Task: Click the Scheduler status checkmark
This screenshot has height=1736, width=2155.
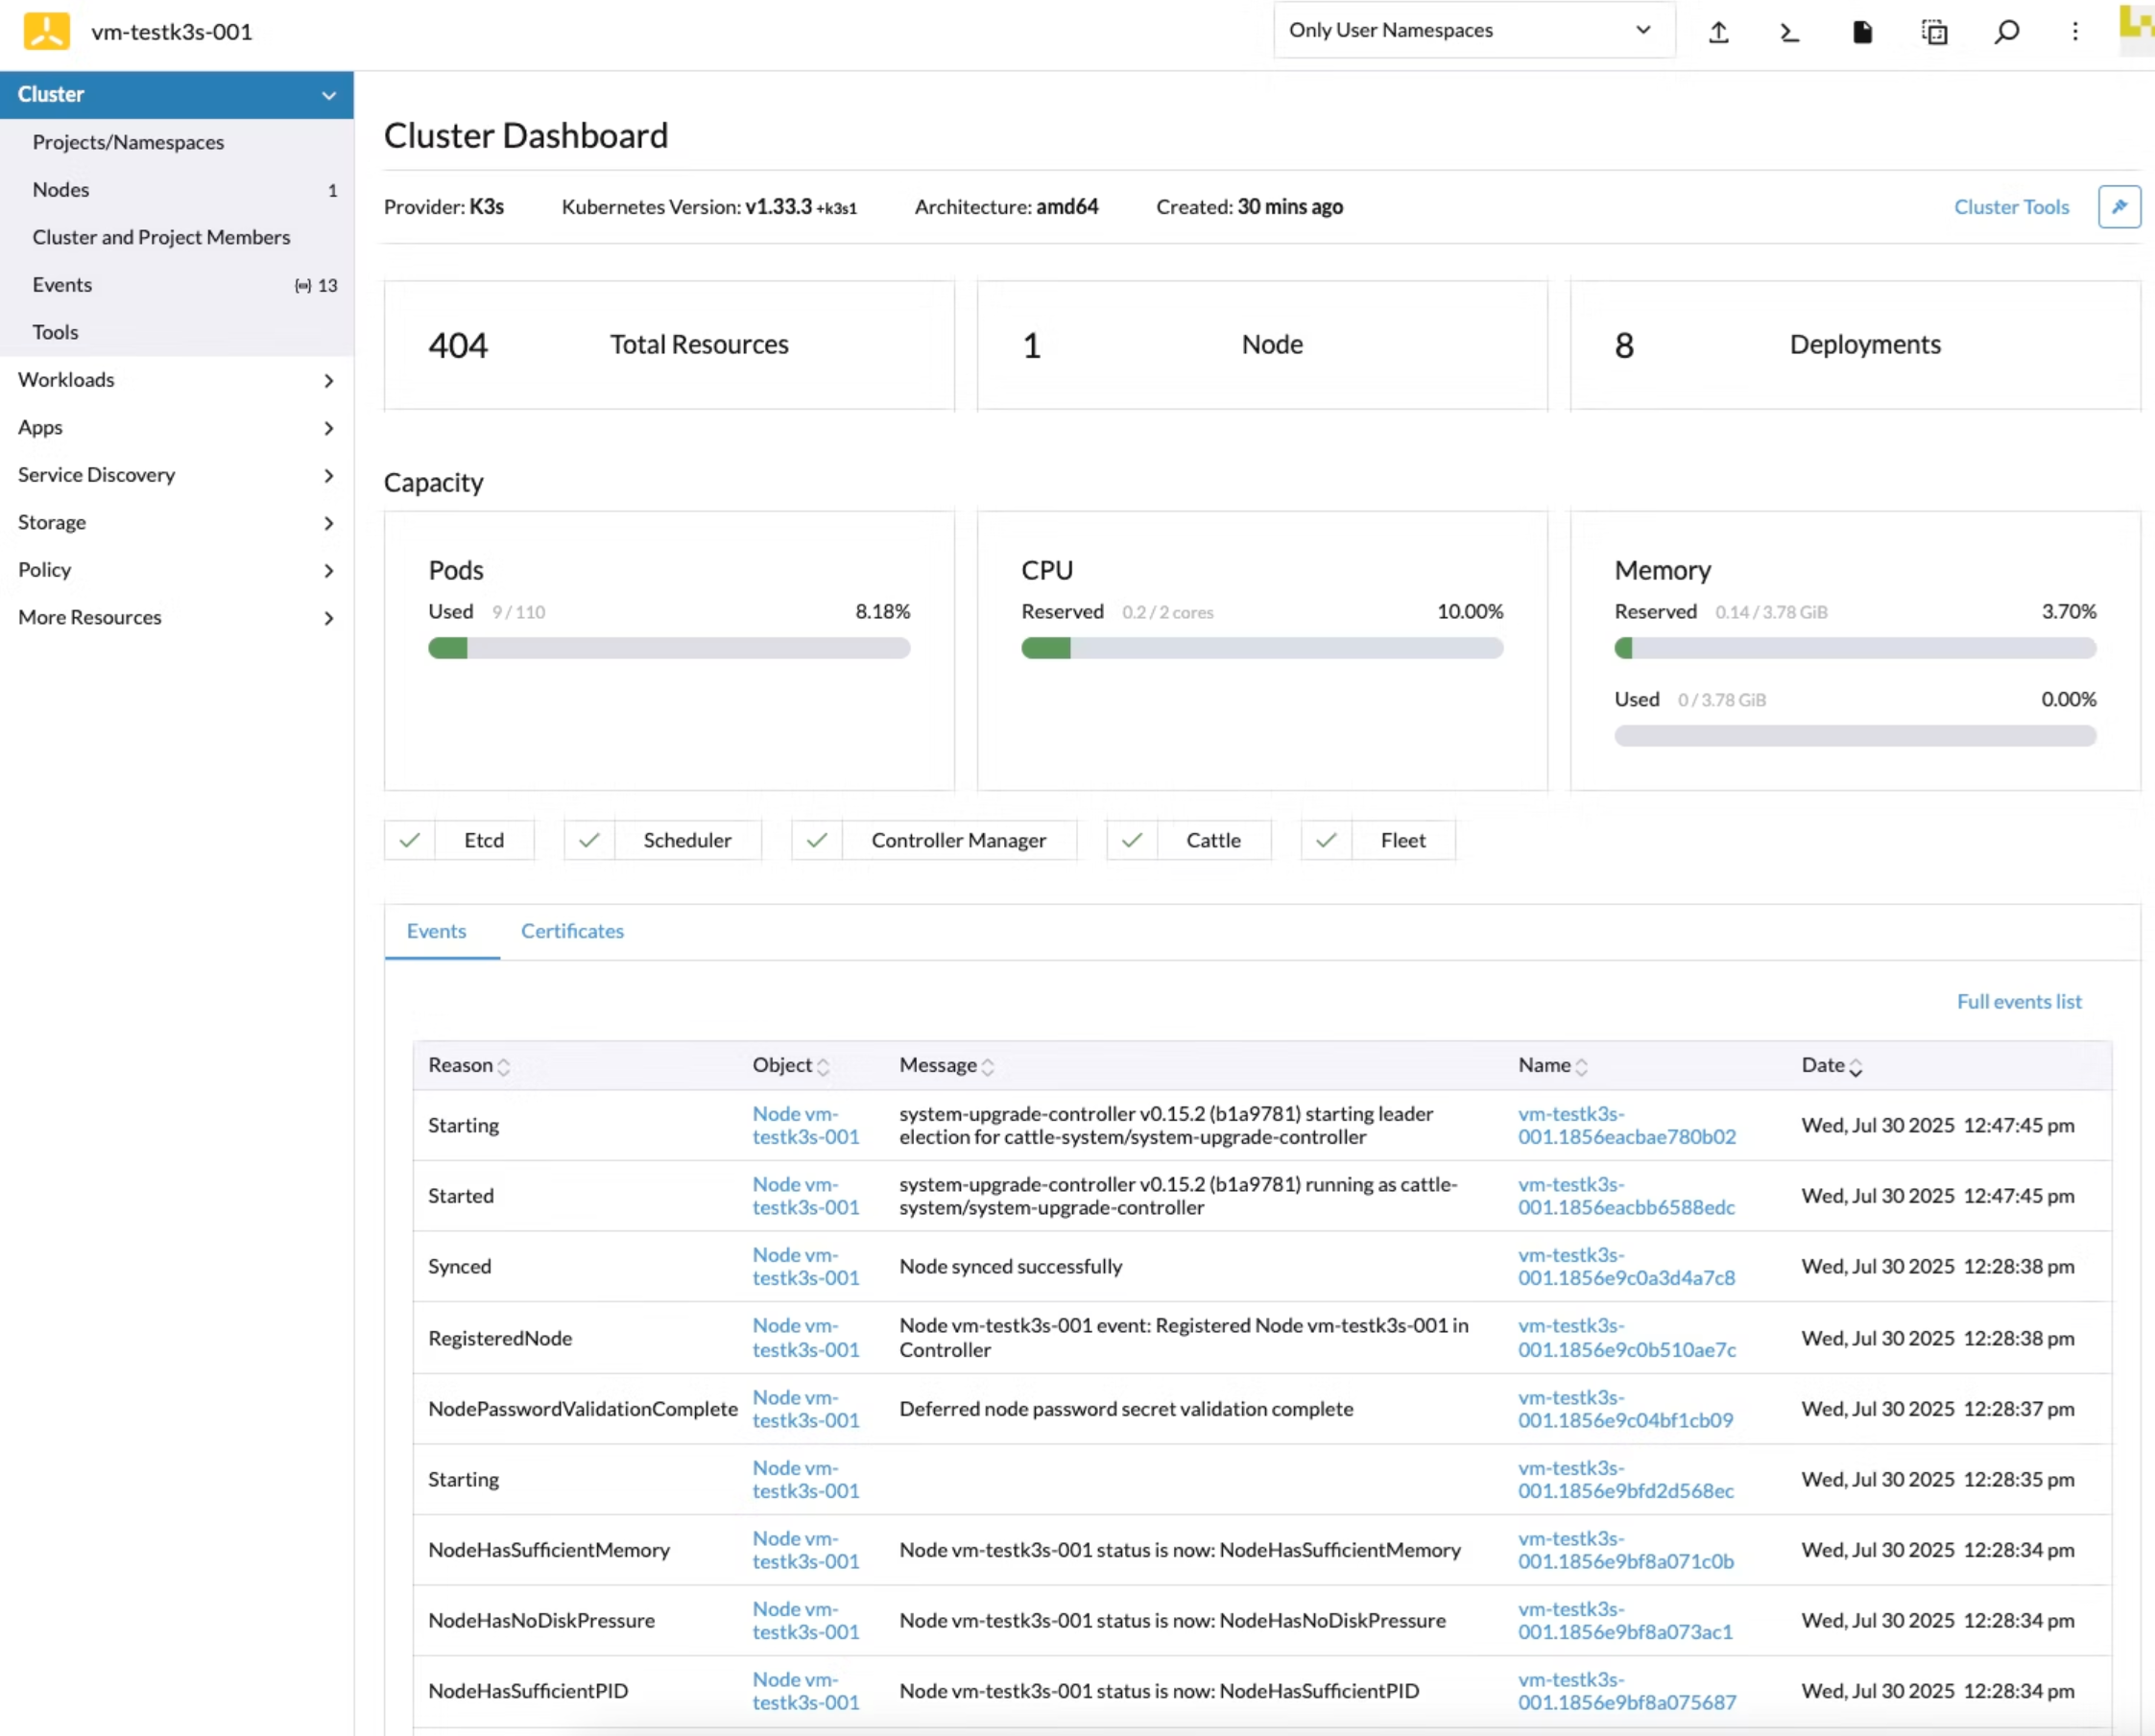Action: click(589, 840)
